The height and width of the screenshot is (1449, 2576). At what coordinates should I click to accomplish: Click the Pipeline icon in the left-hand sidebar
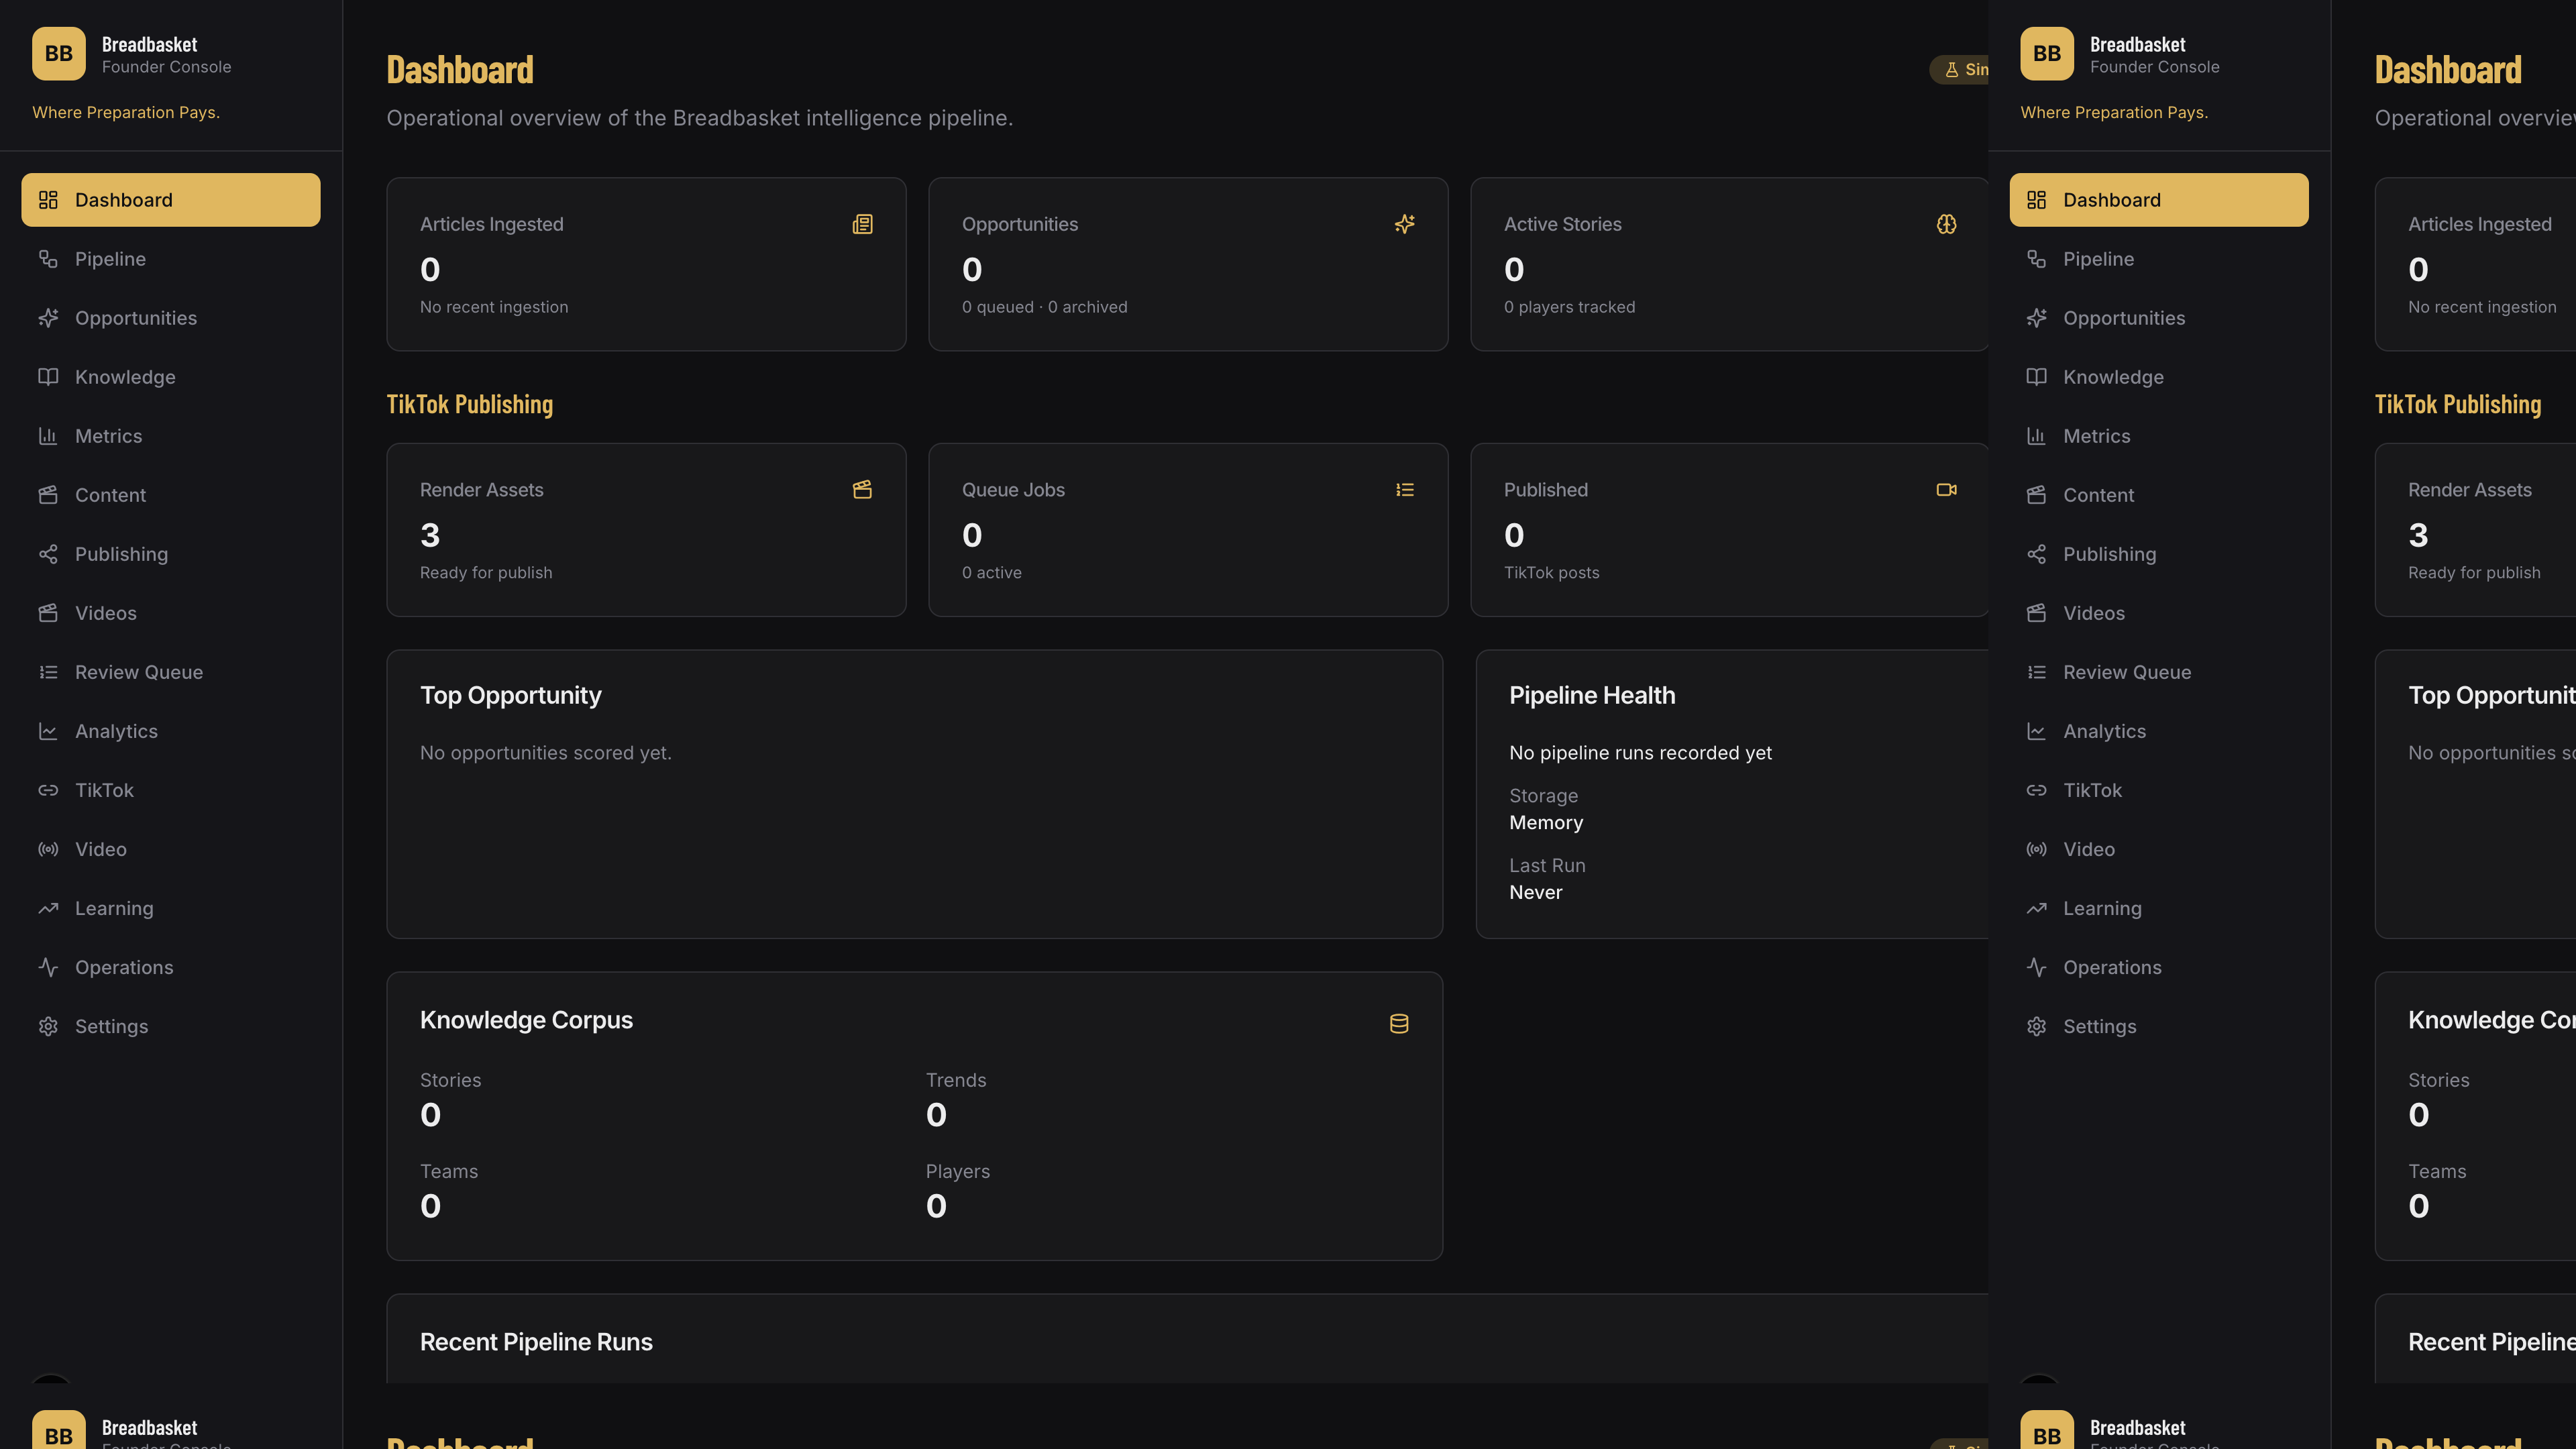pyautogui.click(x=48, y=259)
